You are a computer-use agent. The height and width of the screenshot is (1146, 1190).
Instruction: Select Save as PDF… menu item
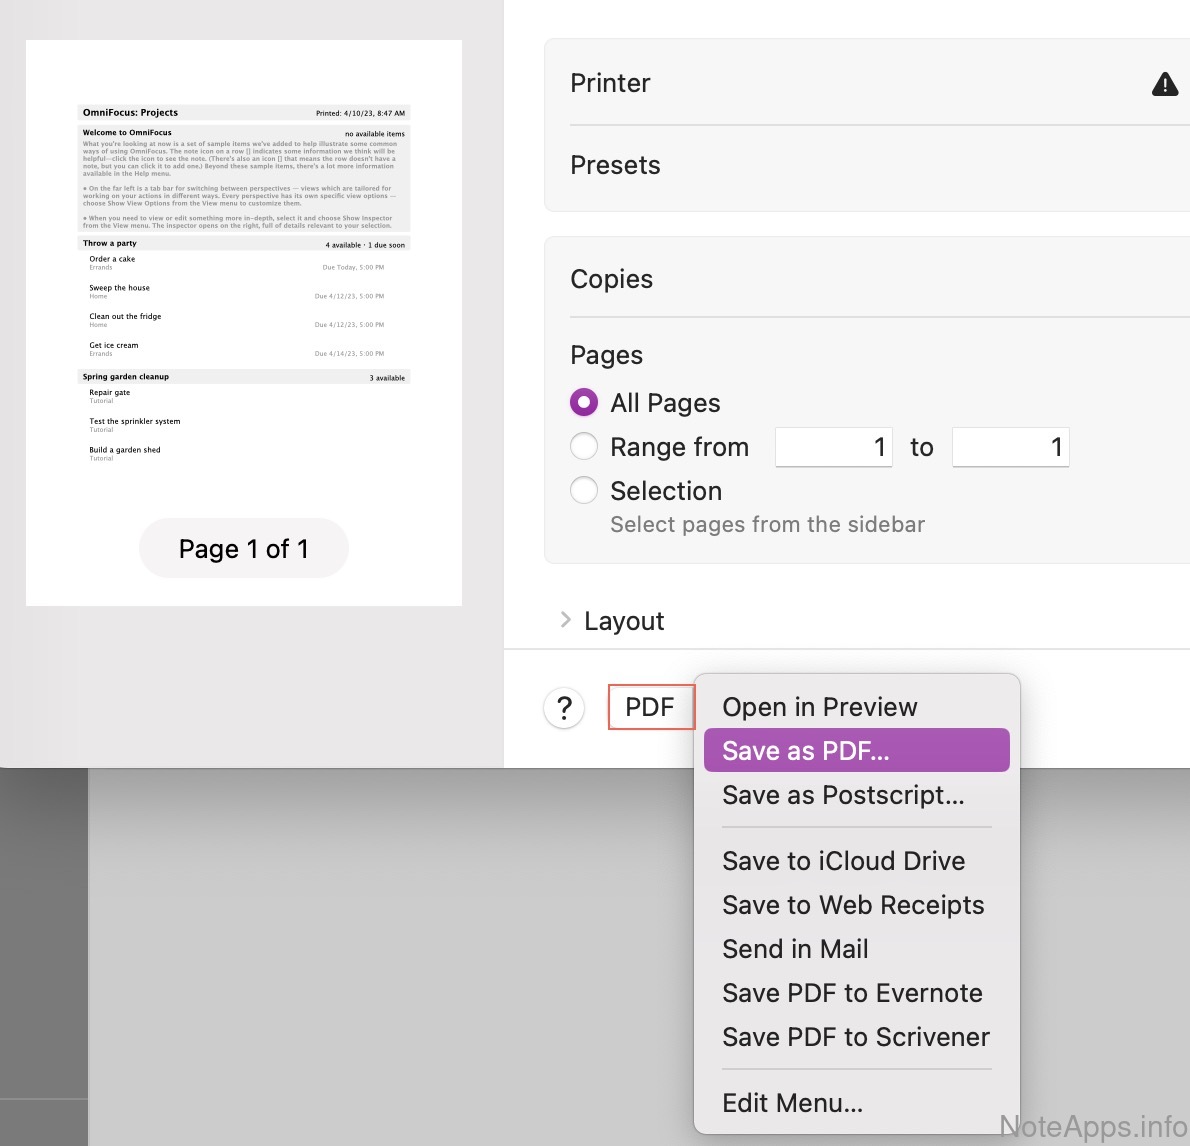pos(806,751)
